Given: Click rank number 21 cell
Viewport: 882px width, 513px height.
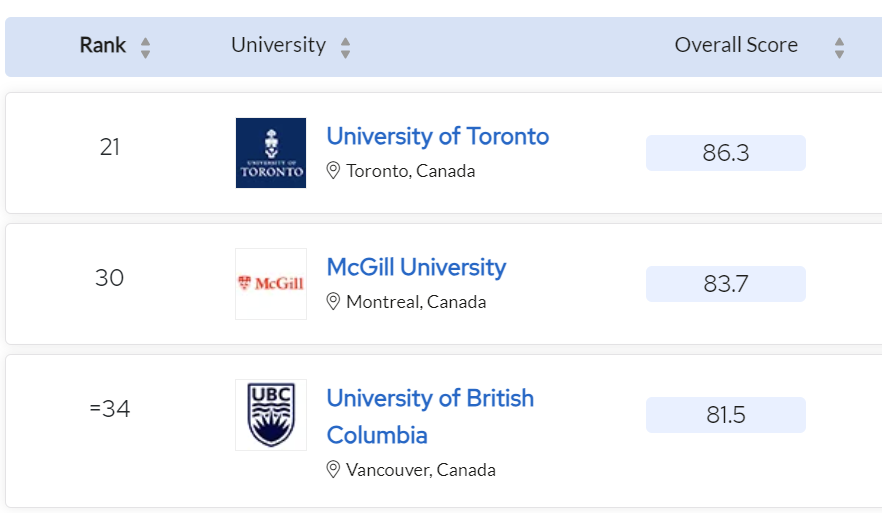Looking at the screenshot, I should [x=110, y=147].
